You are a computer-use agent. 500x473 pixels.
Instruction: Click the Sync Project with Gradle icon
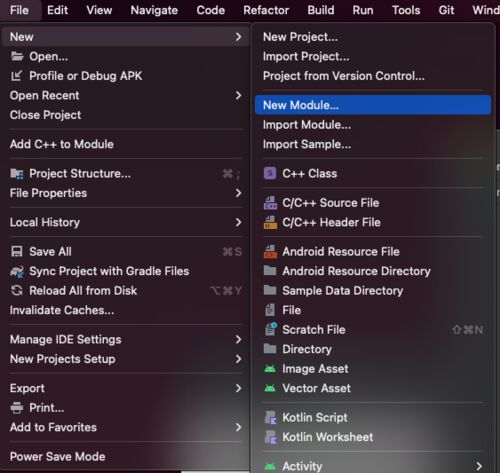tap(17, 271)
